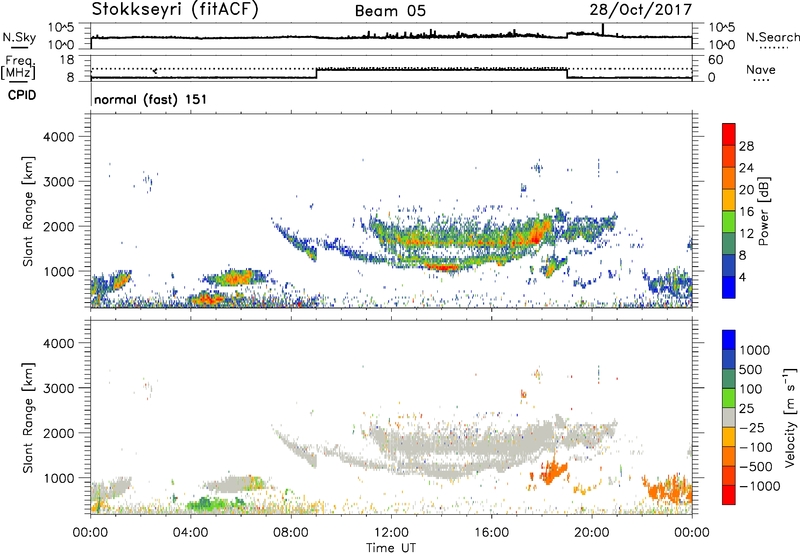The height and width of the screenshot is (554, 800).
Task: Click the grey swatch of Velocity colorbar
Action: 729,417
